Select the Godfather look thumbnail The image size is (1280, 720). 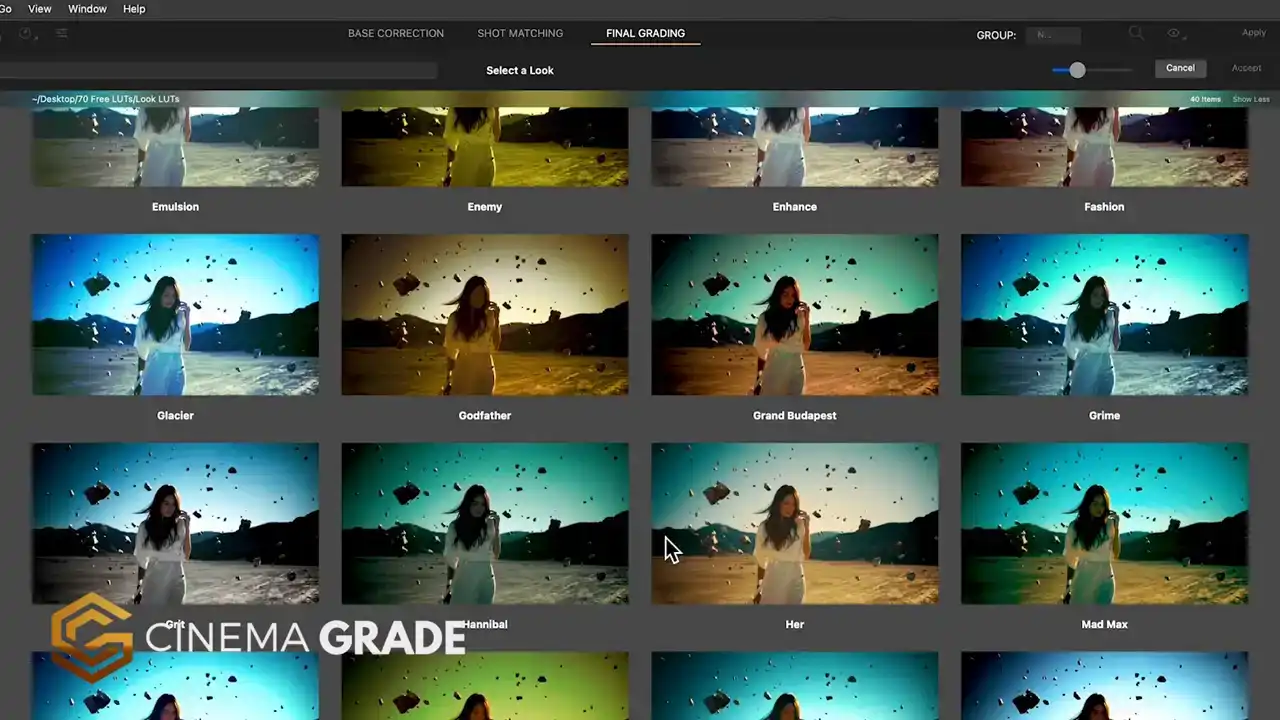[x=485, y=314]
